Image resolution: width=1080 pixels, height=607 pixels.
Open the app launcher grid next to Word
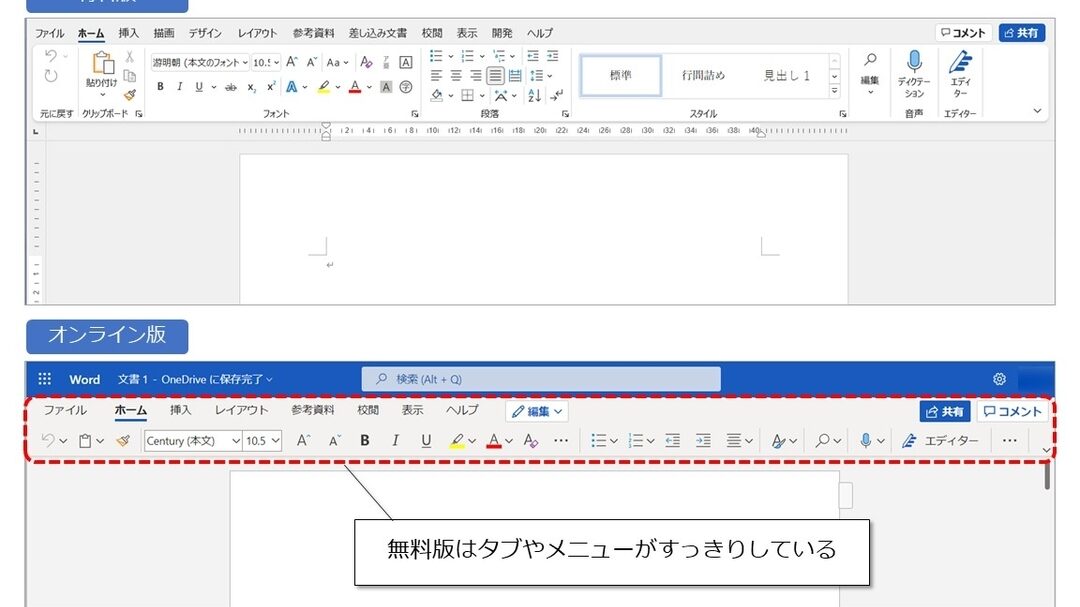(x=44, y=379)
